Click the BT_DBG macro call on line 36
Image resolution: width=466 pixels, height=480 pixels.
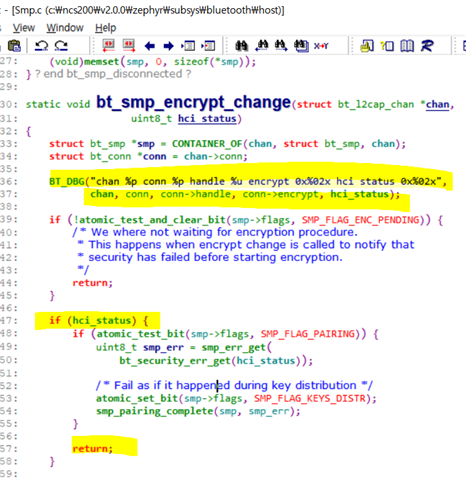tap(67, 181)
